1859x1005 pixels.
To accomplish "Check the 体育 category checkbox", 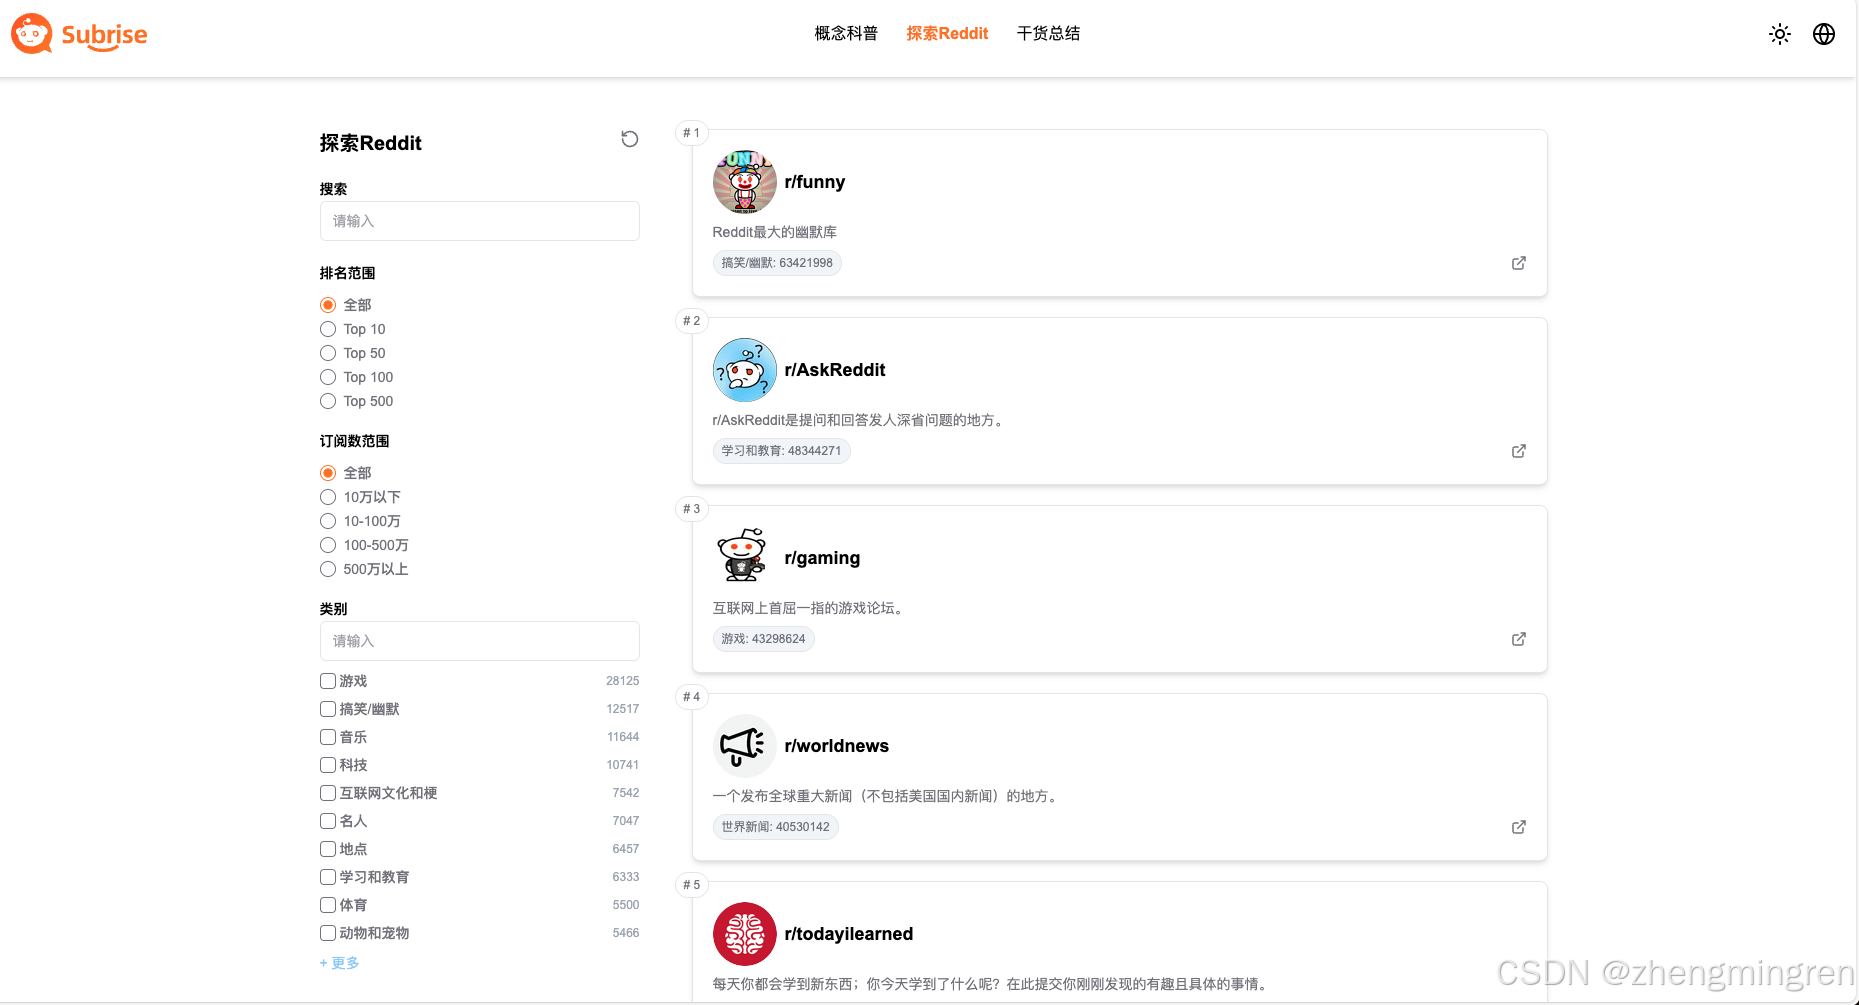I will (328, 905).
